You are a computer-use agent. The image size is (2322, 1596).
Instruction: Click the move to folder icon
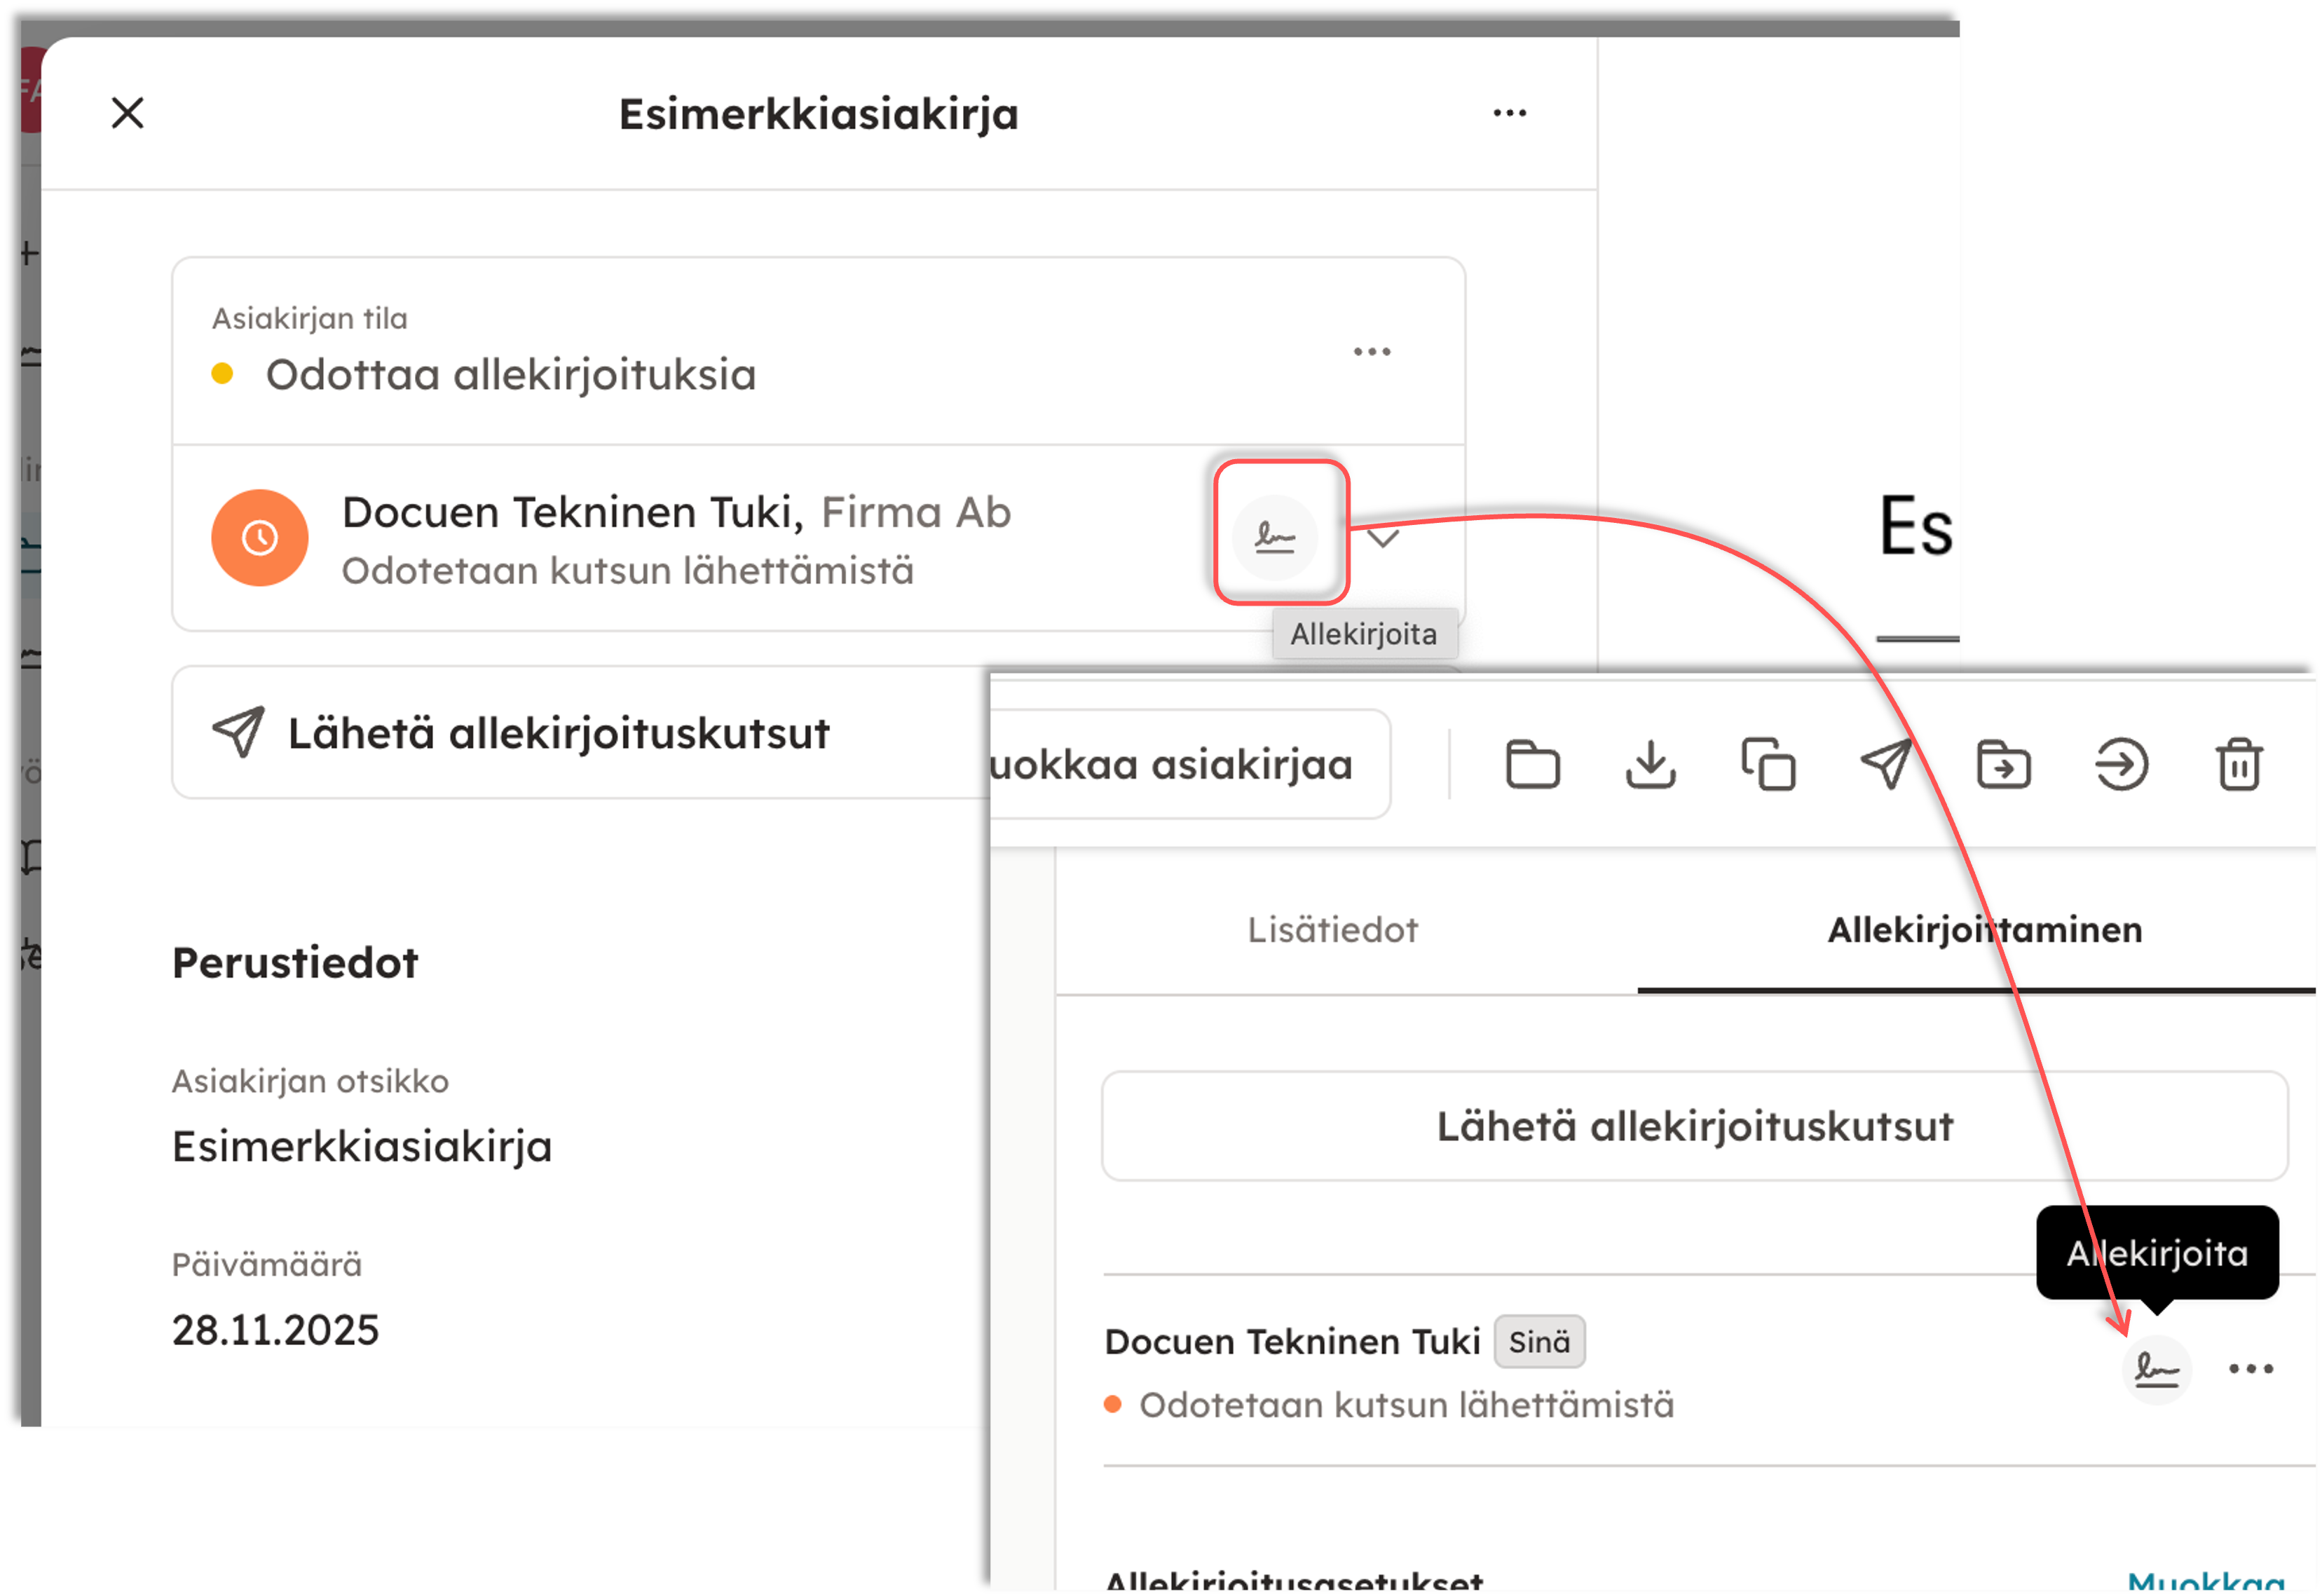point(2003,765)
